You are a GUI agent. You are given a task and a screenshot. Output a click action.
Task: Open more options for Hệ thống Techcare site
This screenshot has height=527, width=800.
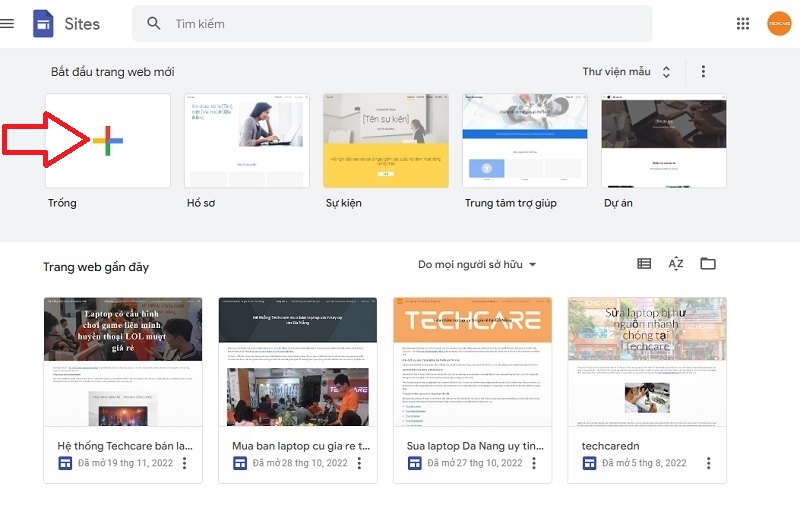[185, 463]
